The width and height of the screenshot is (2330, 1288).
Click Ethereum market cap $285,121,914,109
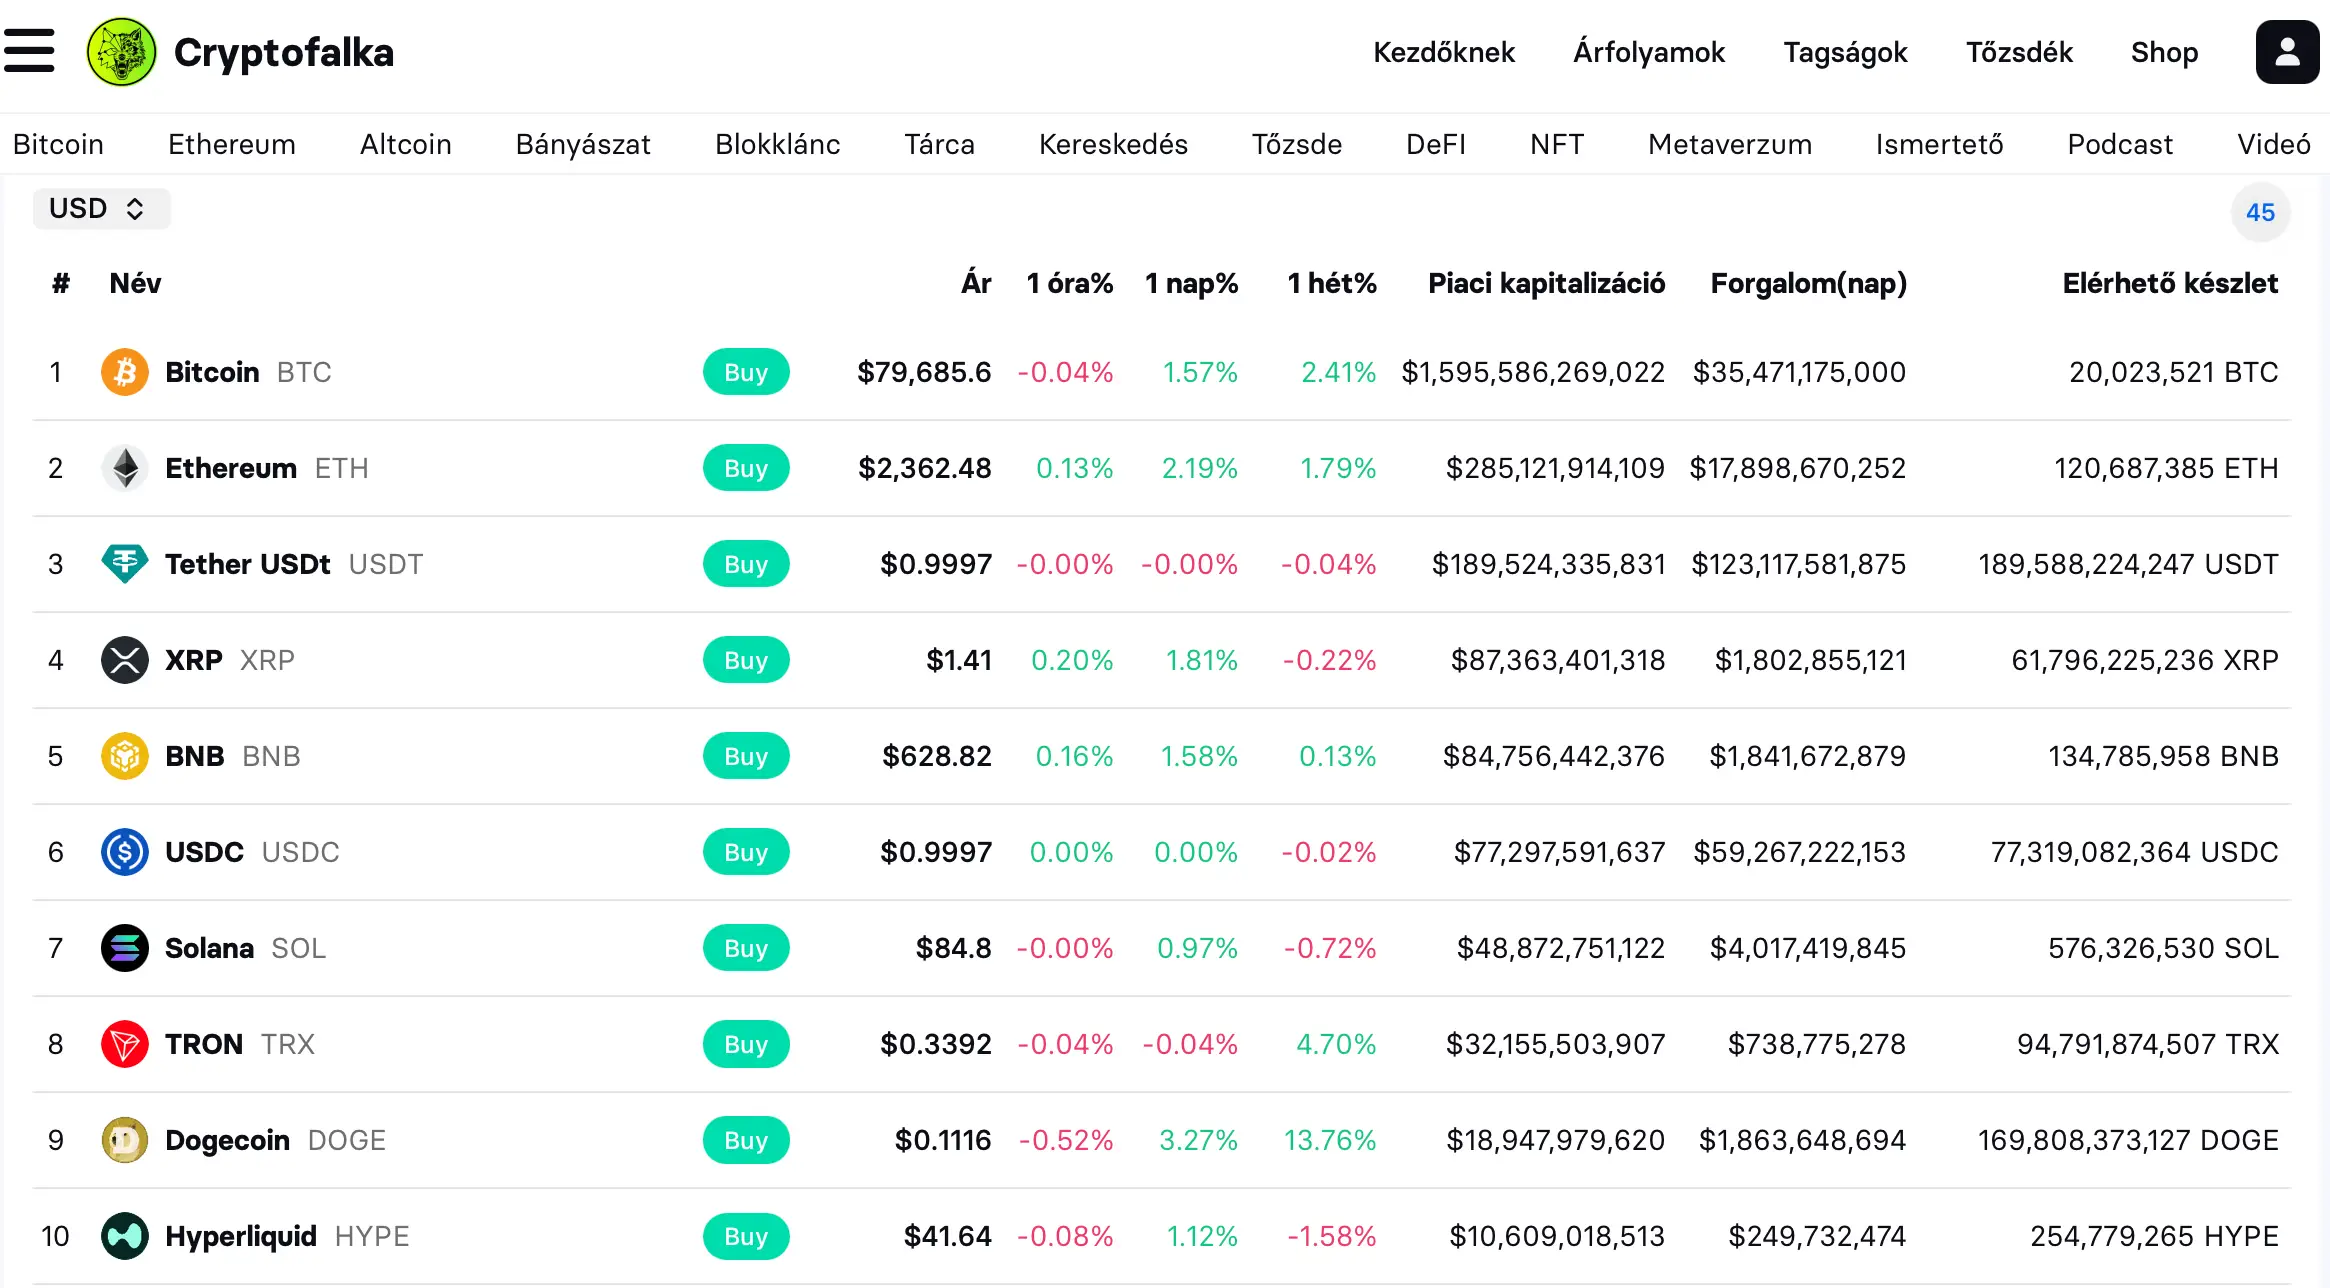[1556, 468]
